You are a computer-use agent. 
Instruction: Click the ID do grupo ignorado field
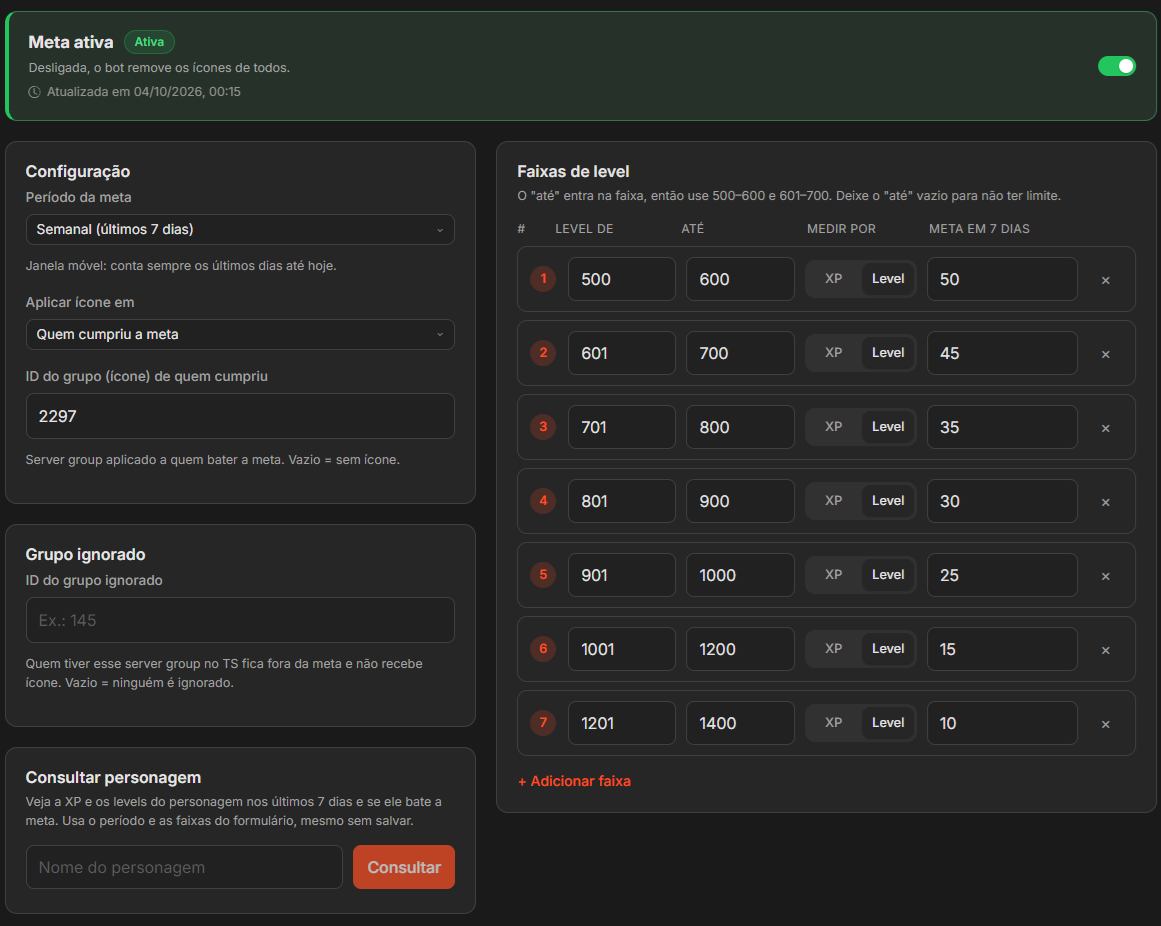coord(240,620)
